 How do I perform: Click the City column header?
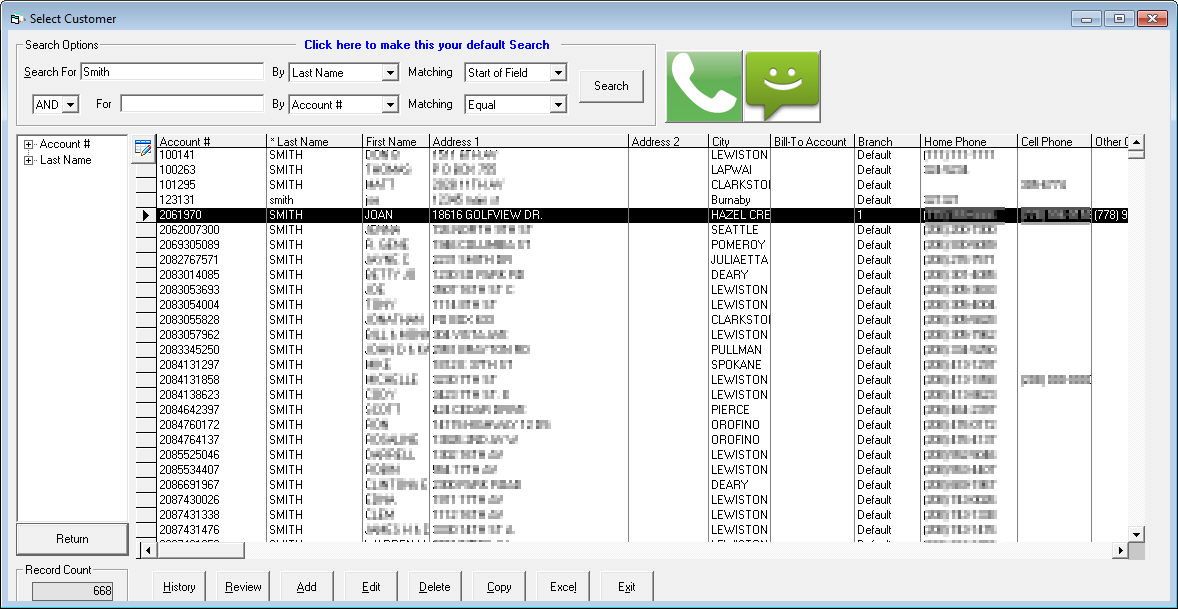point(739,141)
